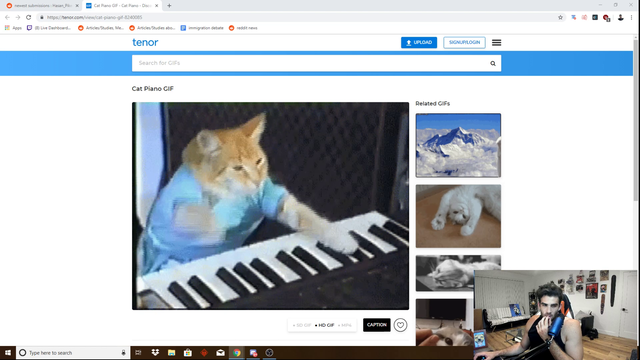Open the white cat stretching GIF
This screenshot has height=360, width=640.
458,216
